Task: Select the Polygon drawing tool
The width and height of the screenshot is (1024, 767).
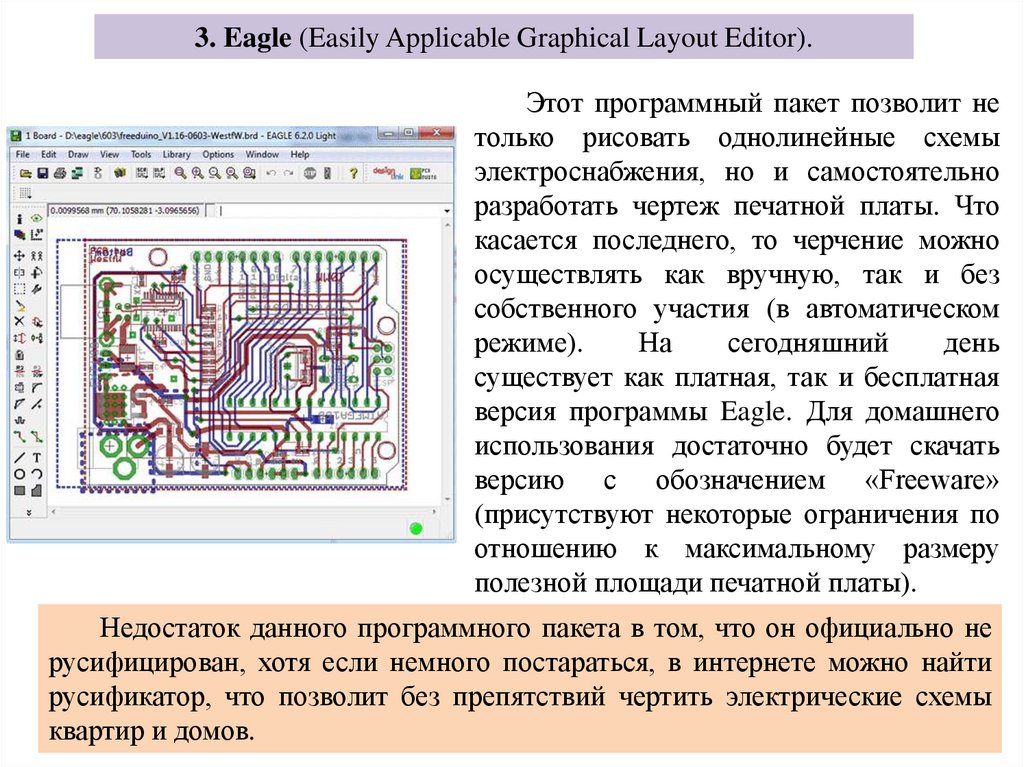Action: pyautogui.click(x=37, y=490)
